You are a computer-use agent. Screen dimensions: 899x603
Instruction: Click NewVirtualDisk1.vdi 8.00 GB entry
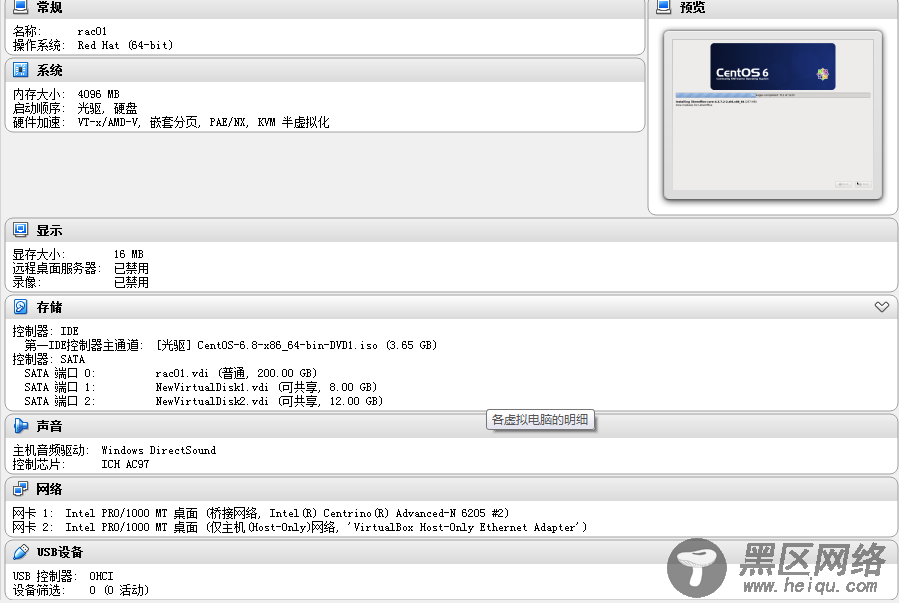pyautogui.click(x=266, y=387)
